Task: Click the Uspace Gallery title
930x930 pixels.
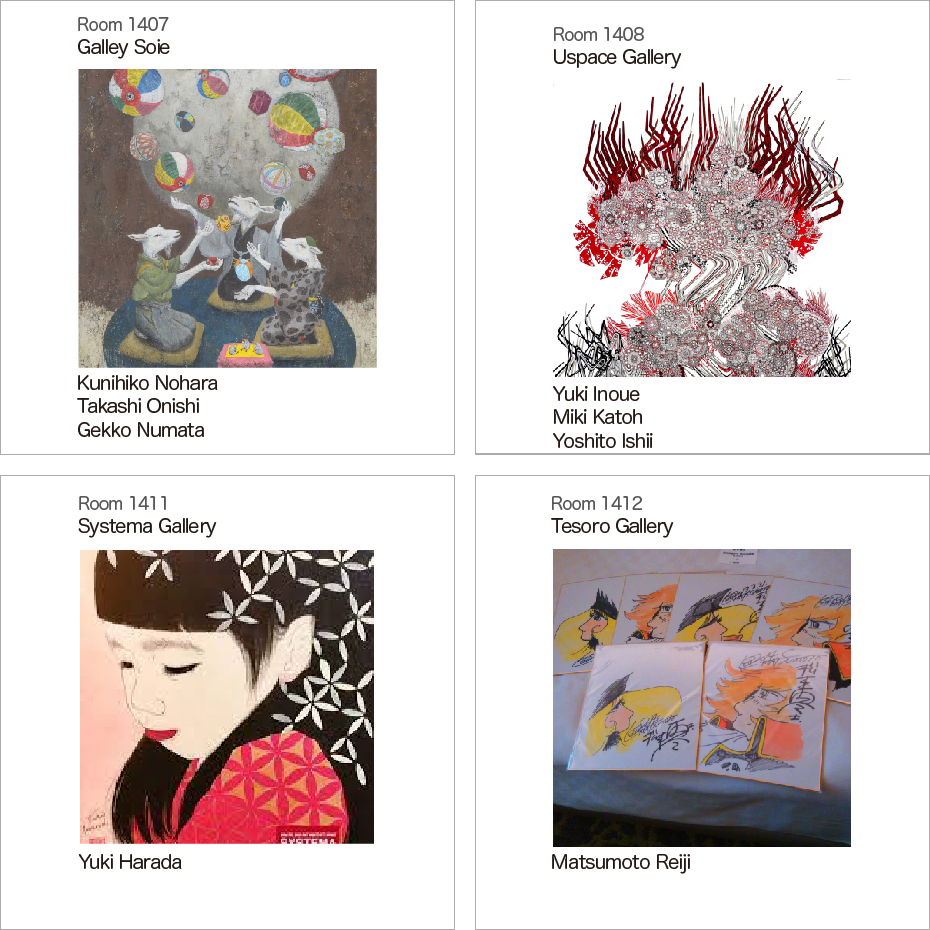Action: (617, 58)
